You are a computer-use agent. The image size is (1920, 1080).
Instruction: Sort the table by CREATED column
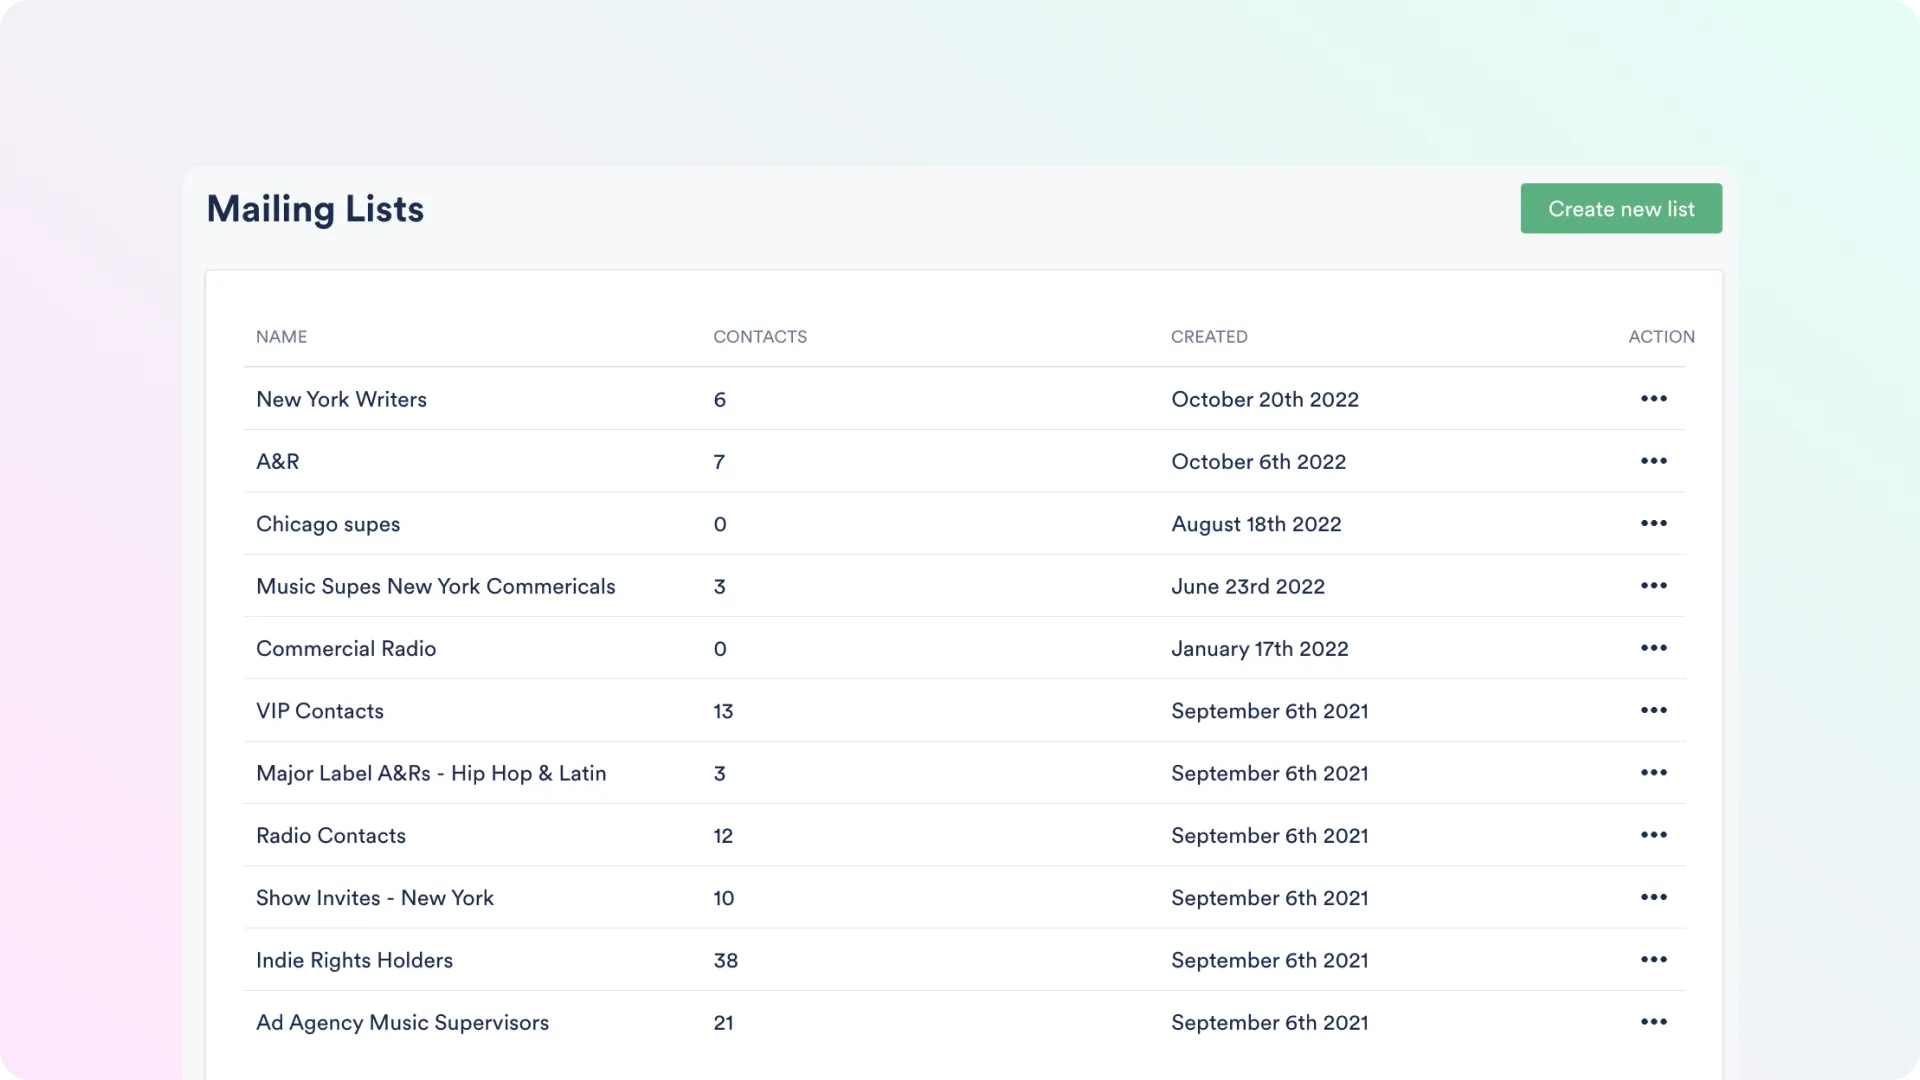click(1209, 336)
